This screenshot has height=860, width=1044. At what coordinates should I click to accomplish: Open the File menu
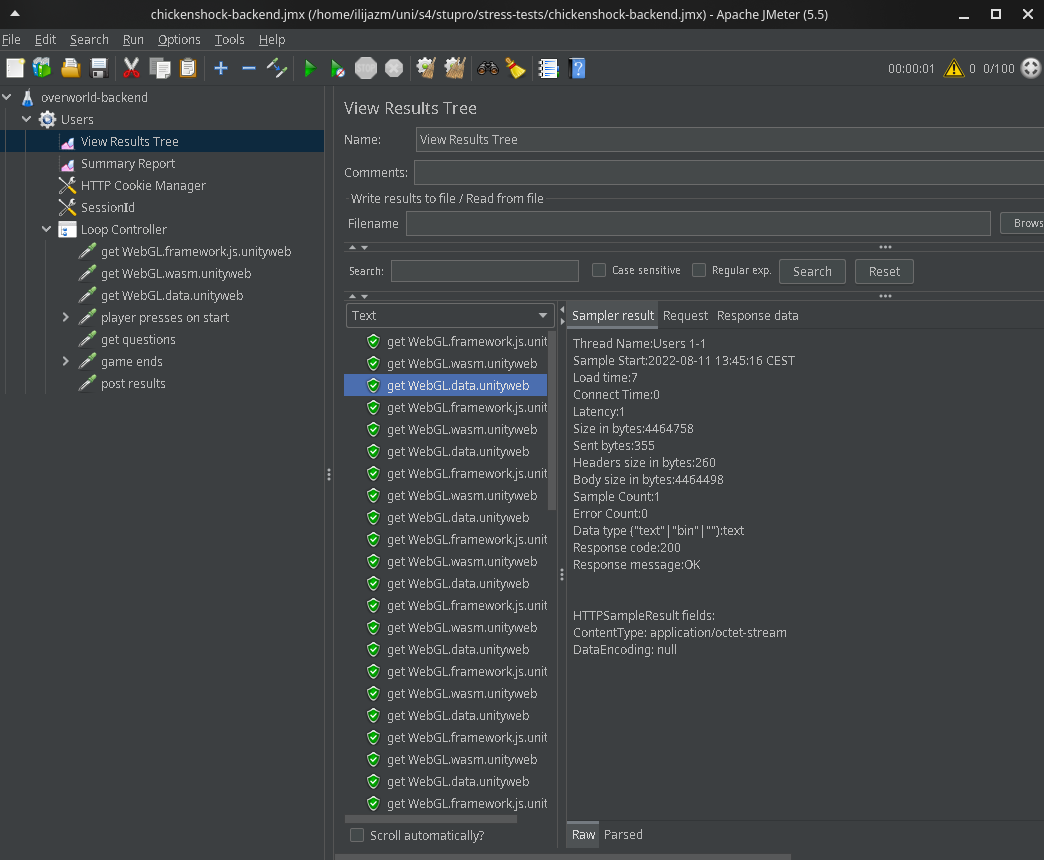point(11,40)
